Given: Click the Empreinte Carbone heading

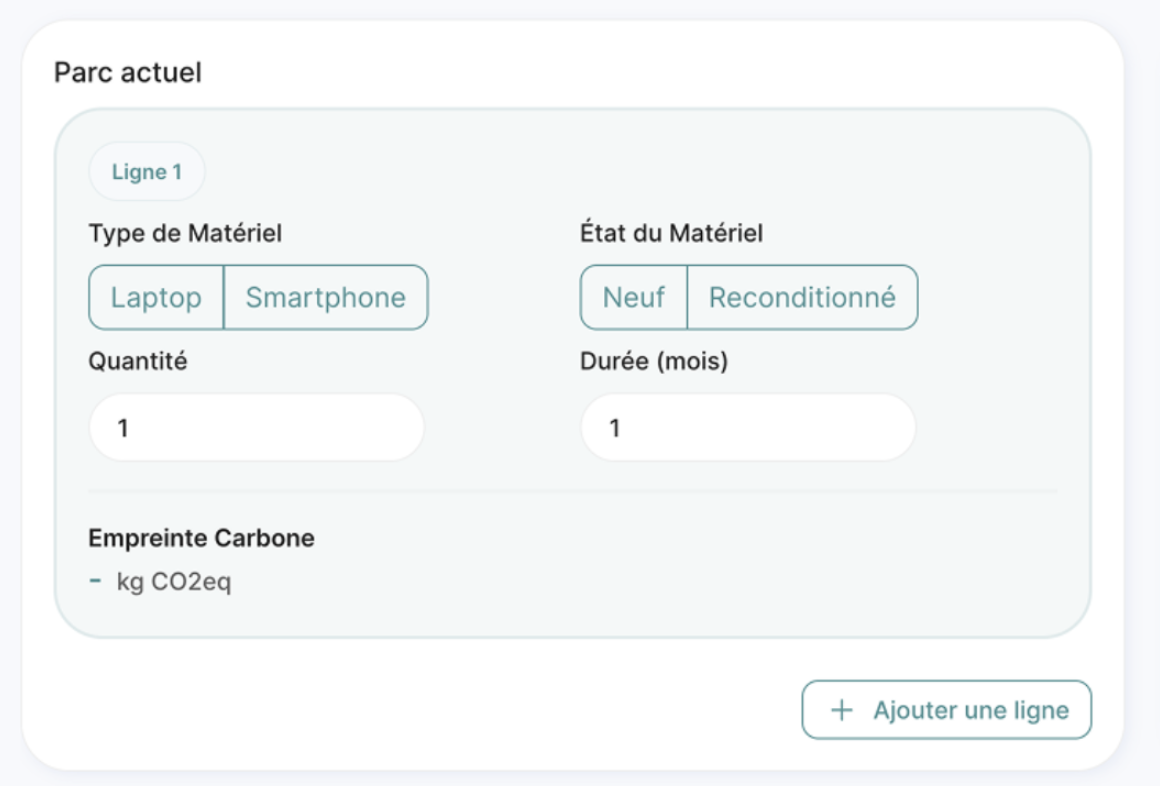Looking at the screenshot, I should pyautogui.click(x=201, y=538).
